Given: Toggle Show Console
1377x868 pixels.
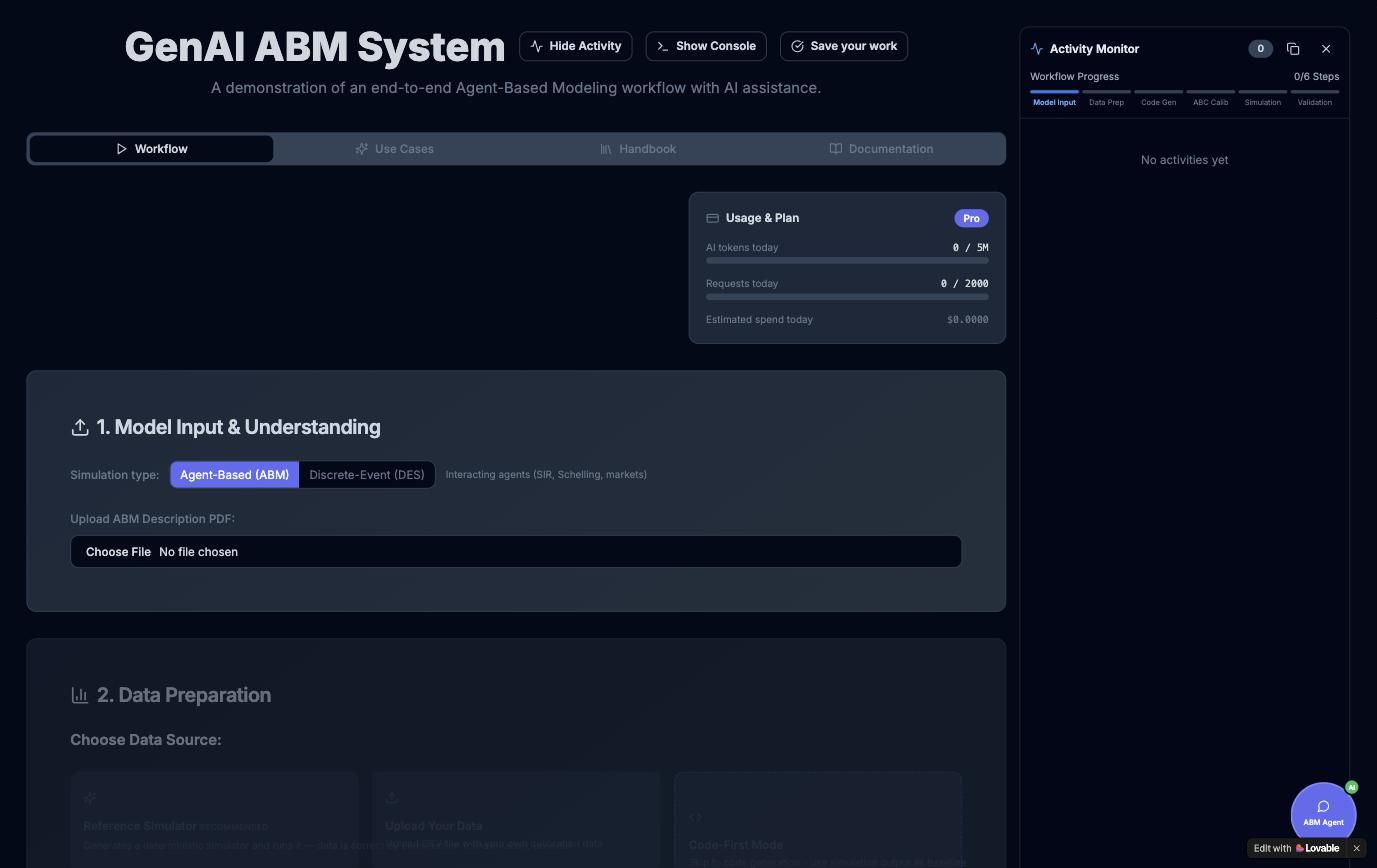Looking at the screenshot, I should click(x=706, y=46).
